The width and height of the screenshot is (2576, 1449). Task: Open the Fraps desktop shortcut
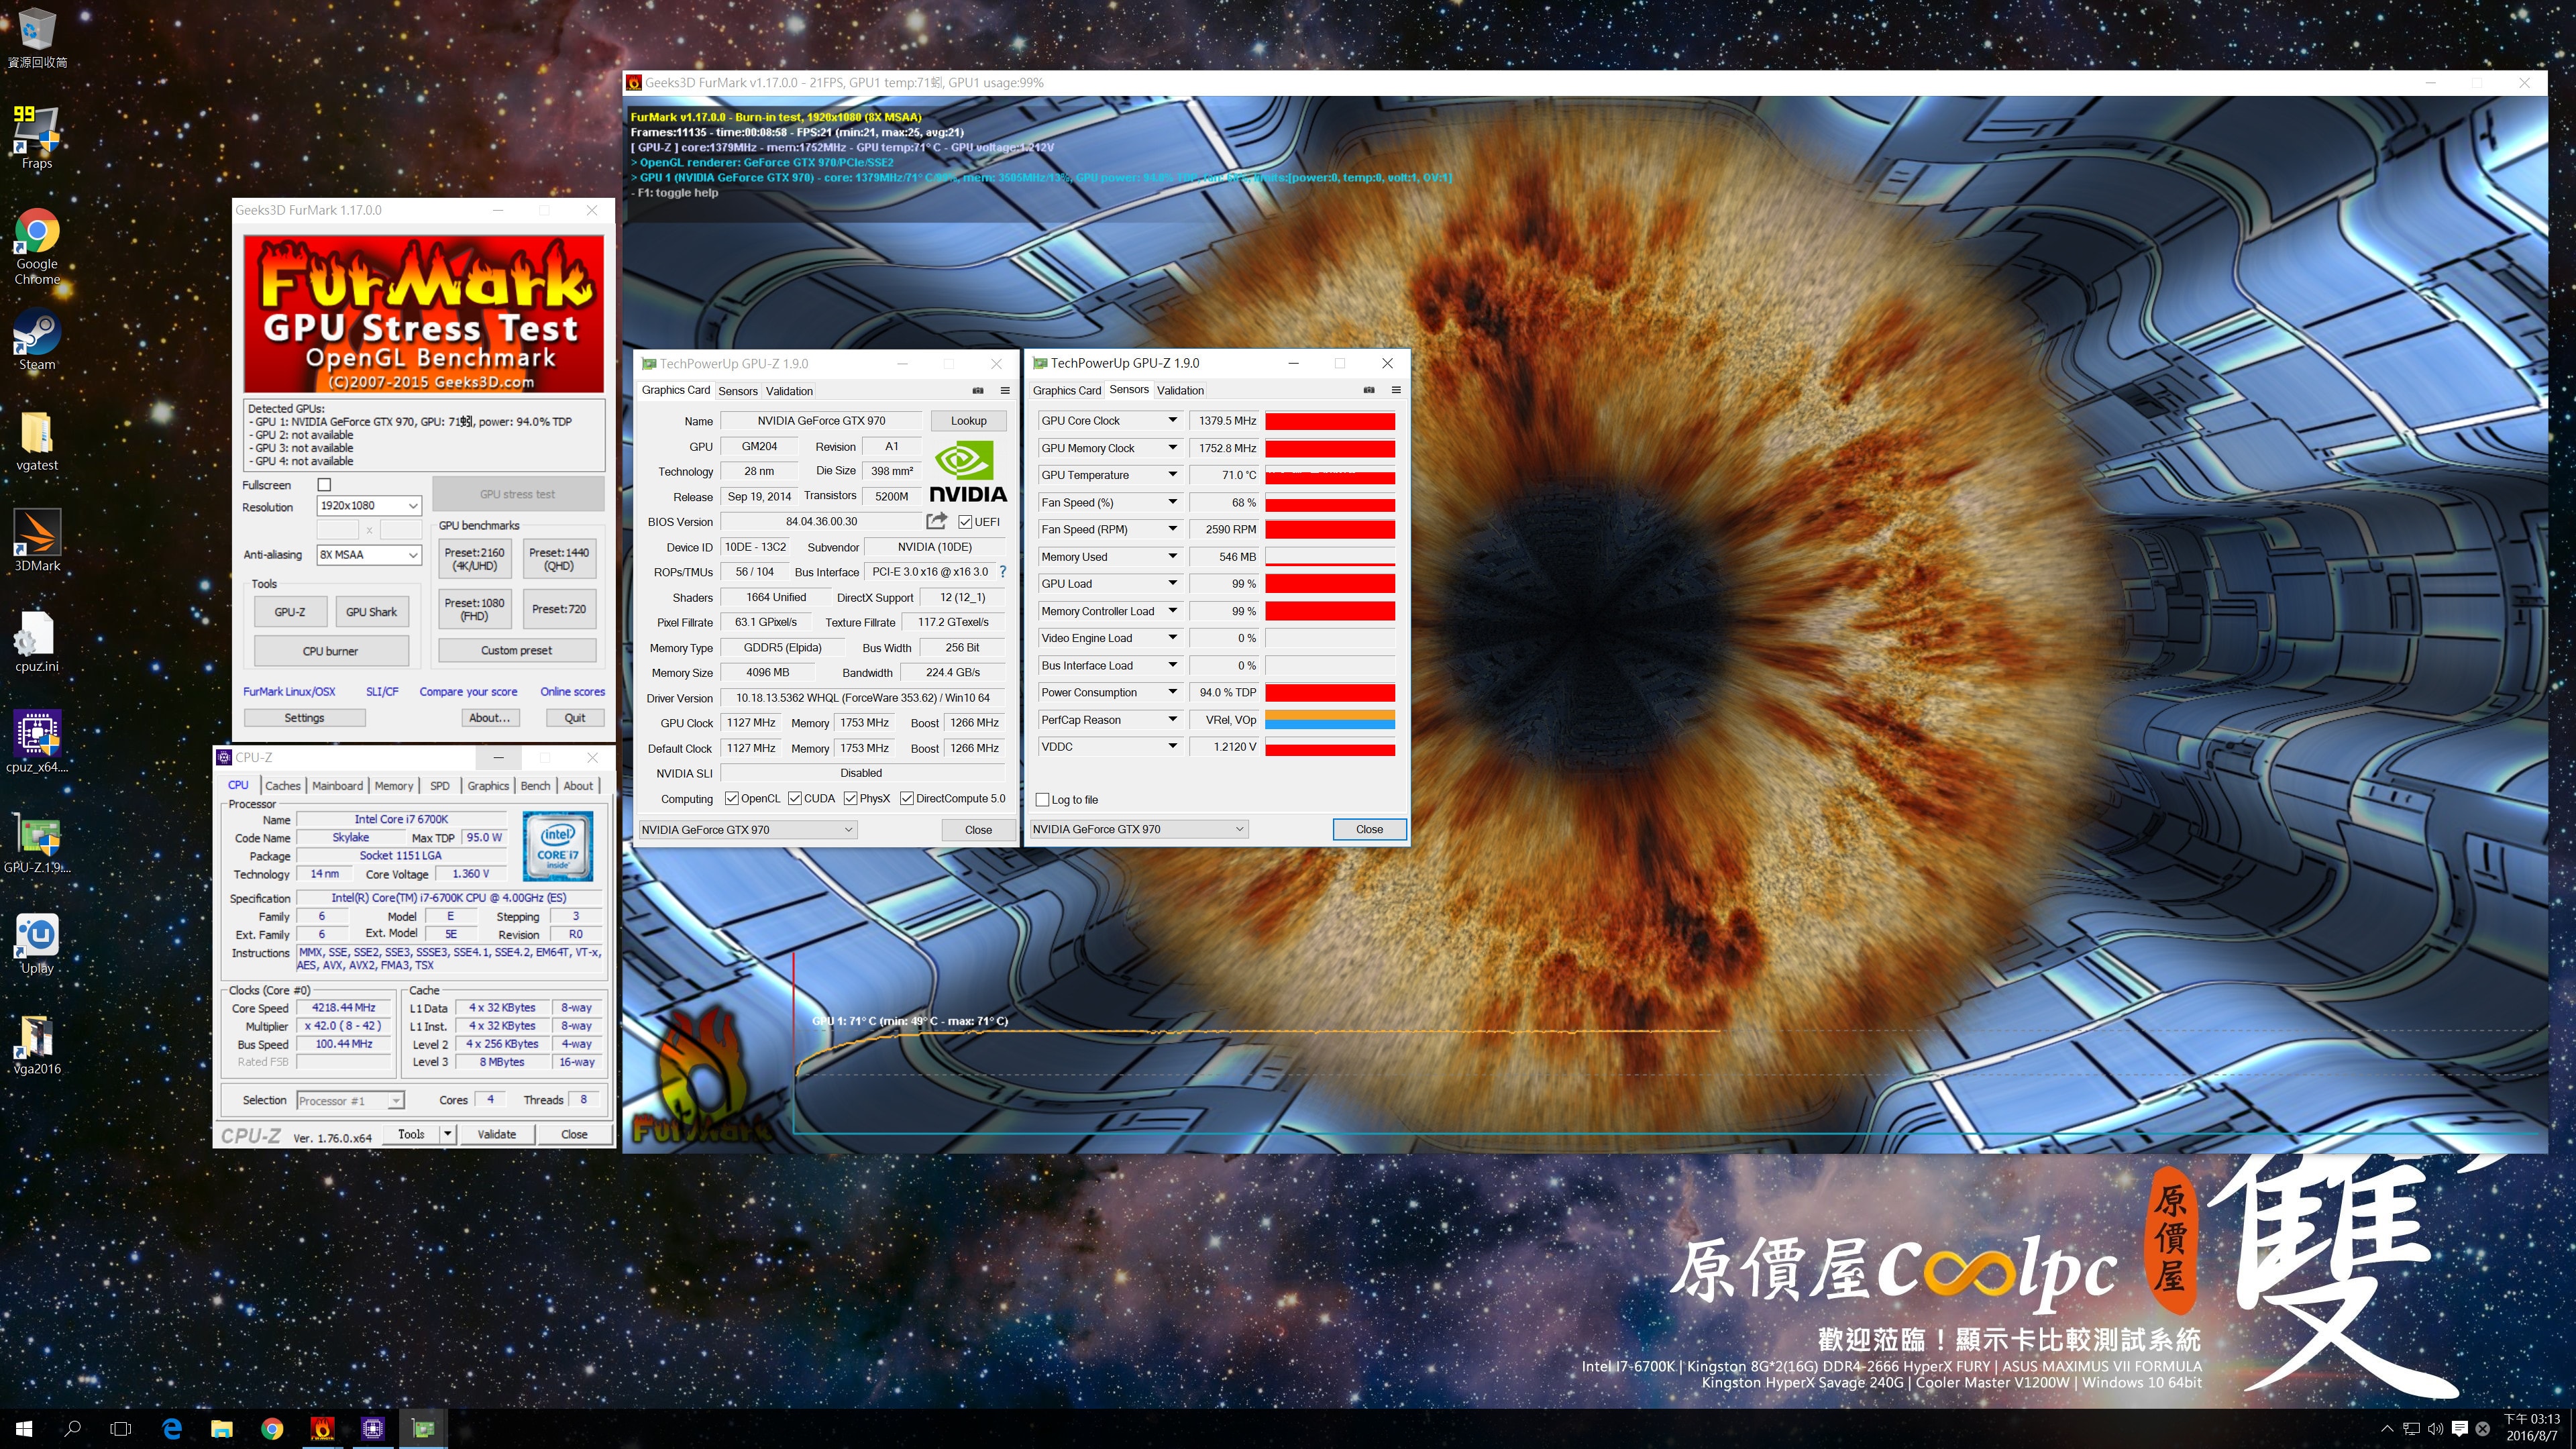(x=37, y=138)
